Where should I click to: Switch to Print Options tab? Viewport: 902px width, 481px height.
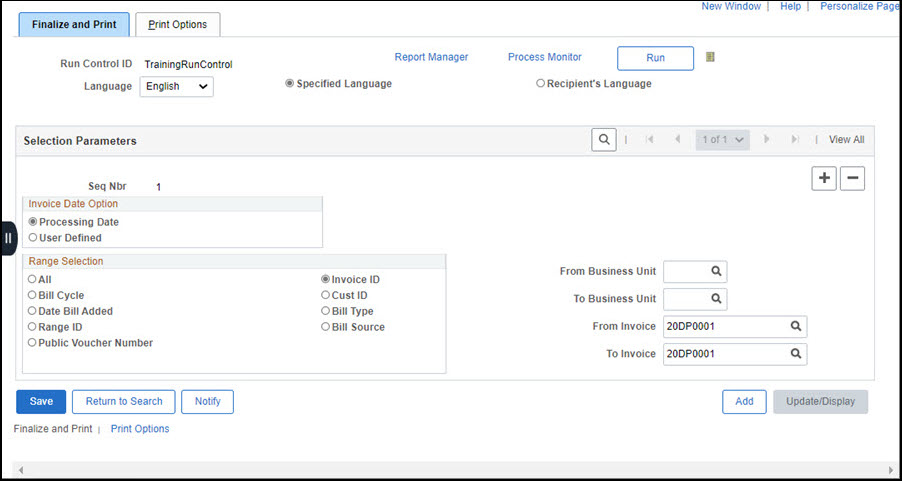click(x=177, y=24)
